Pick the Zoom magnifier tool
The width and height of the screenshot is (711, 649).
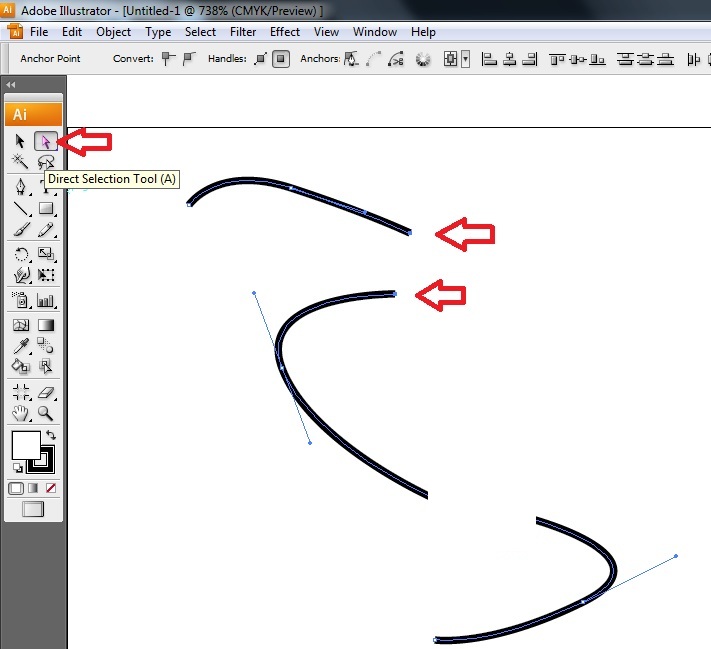click(45, 413)
